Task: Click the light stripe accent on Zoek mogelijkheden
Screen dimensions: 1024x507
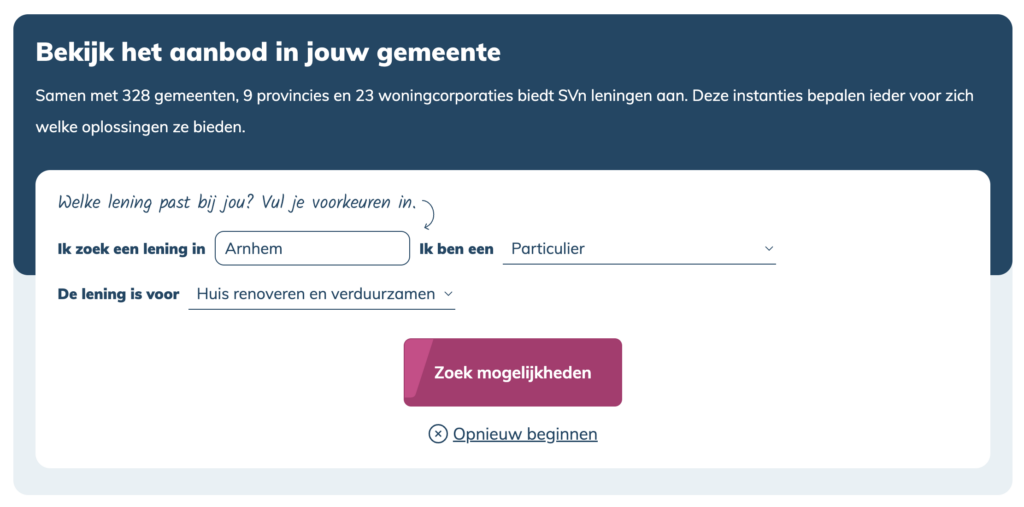Action: 418,368
